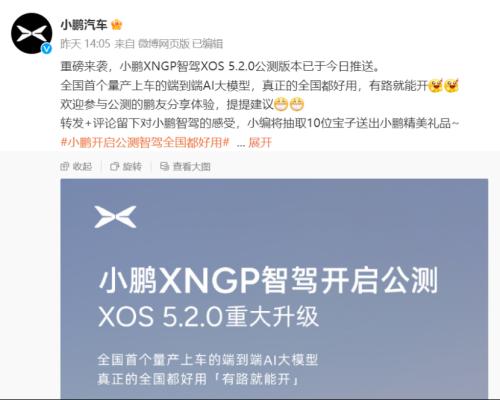Open the 小鹏汽车 profile avatar
The width and height of the screenshot is (500, 400).
(31, 33)
